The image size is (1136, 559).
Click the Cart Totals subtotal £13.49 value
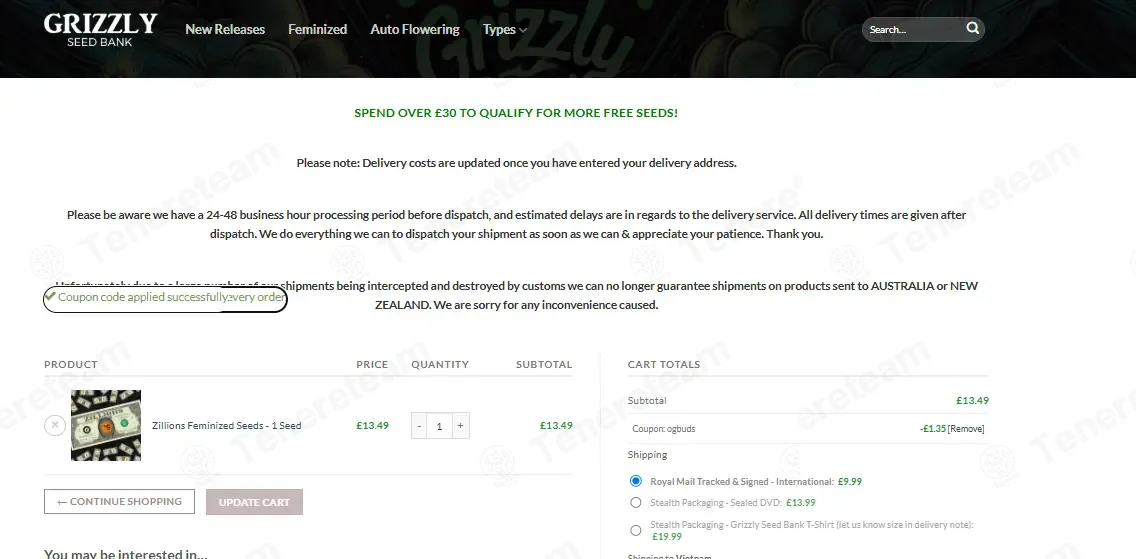(x=972, y=400)
